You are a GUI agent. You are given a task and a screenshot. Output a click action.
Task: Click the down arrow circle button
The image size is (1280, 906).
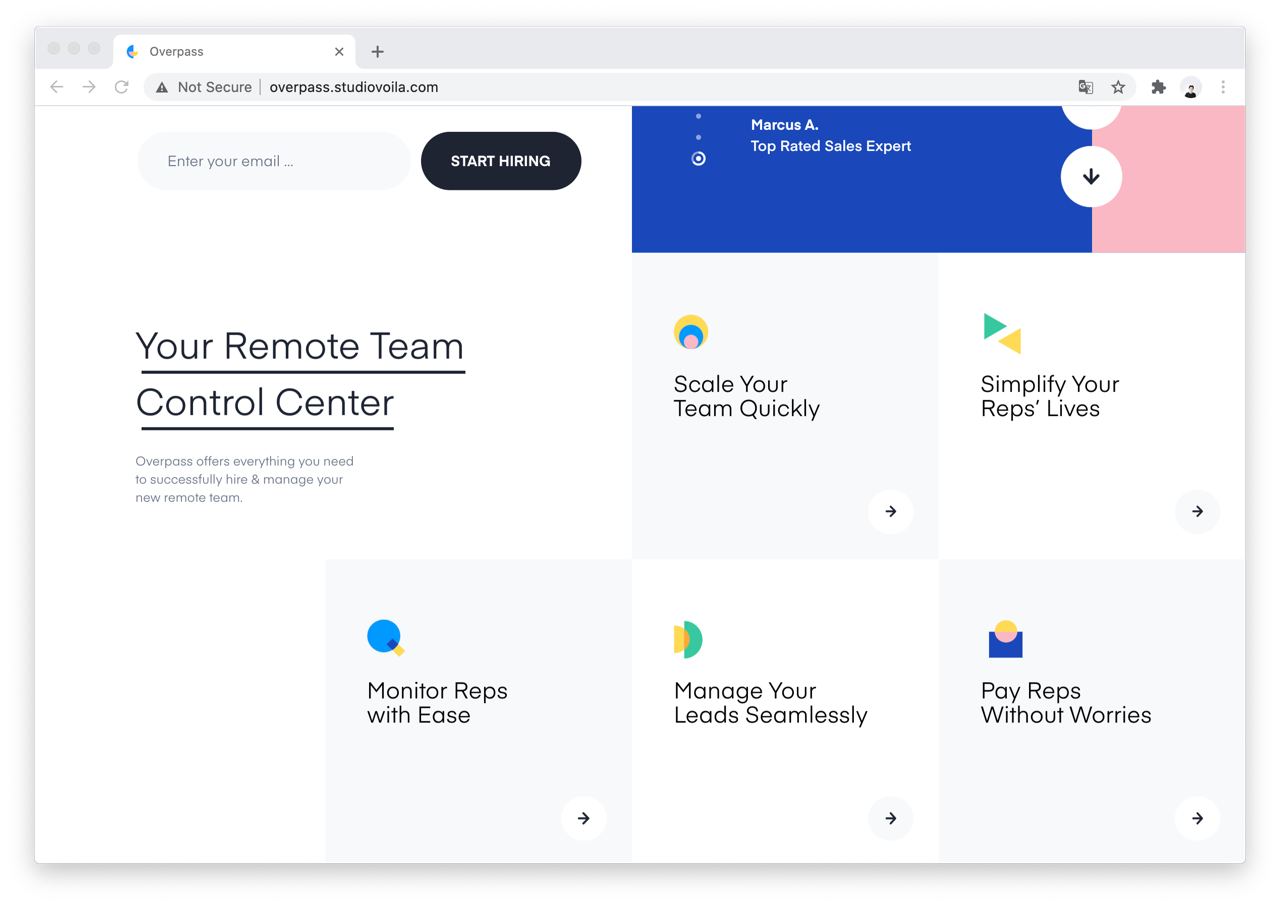click(1091, 177)
